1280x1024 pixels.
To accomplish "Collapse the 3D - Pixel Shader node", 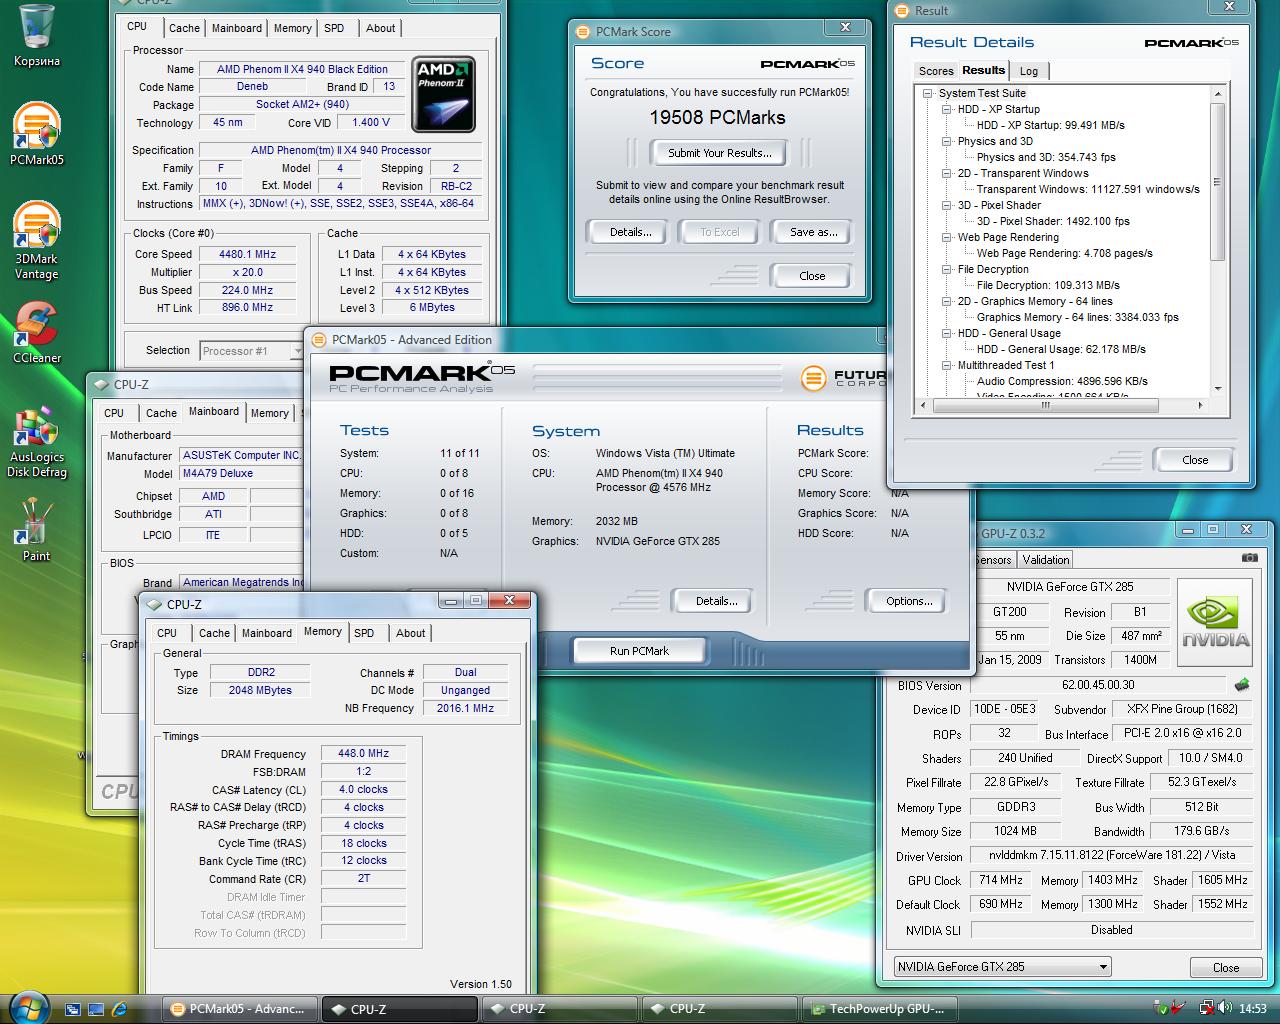I will [947, 205].
